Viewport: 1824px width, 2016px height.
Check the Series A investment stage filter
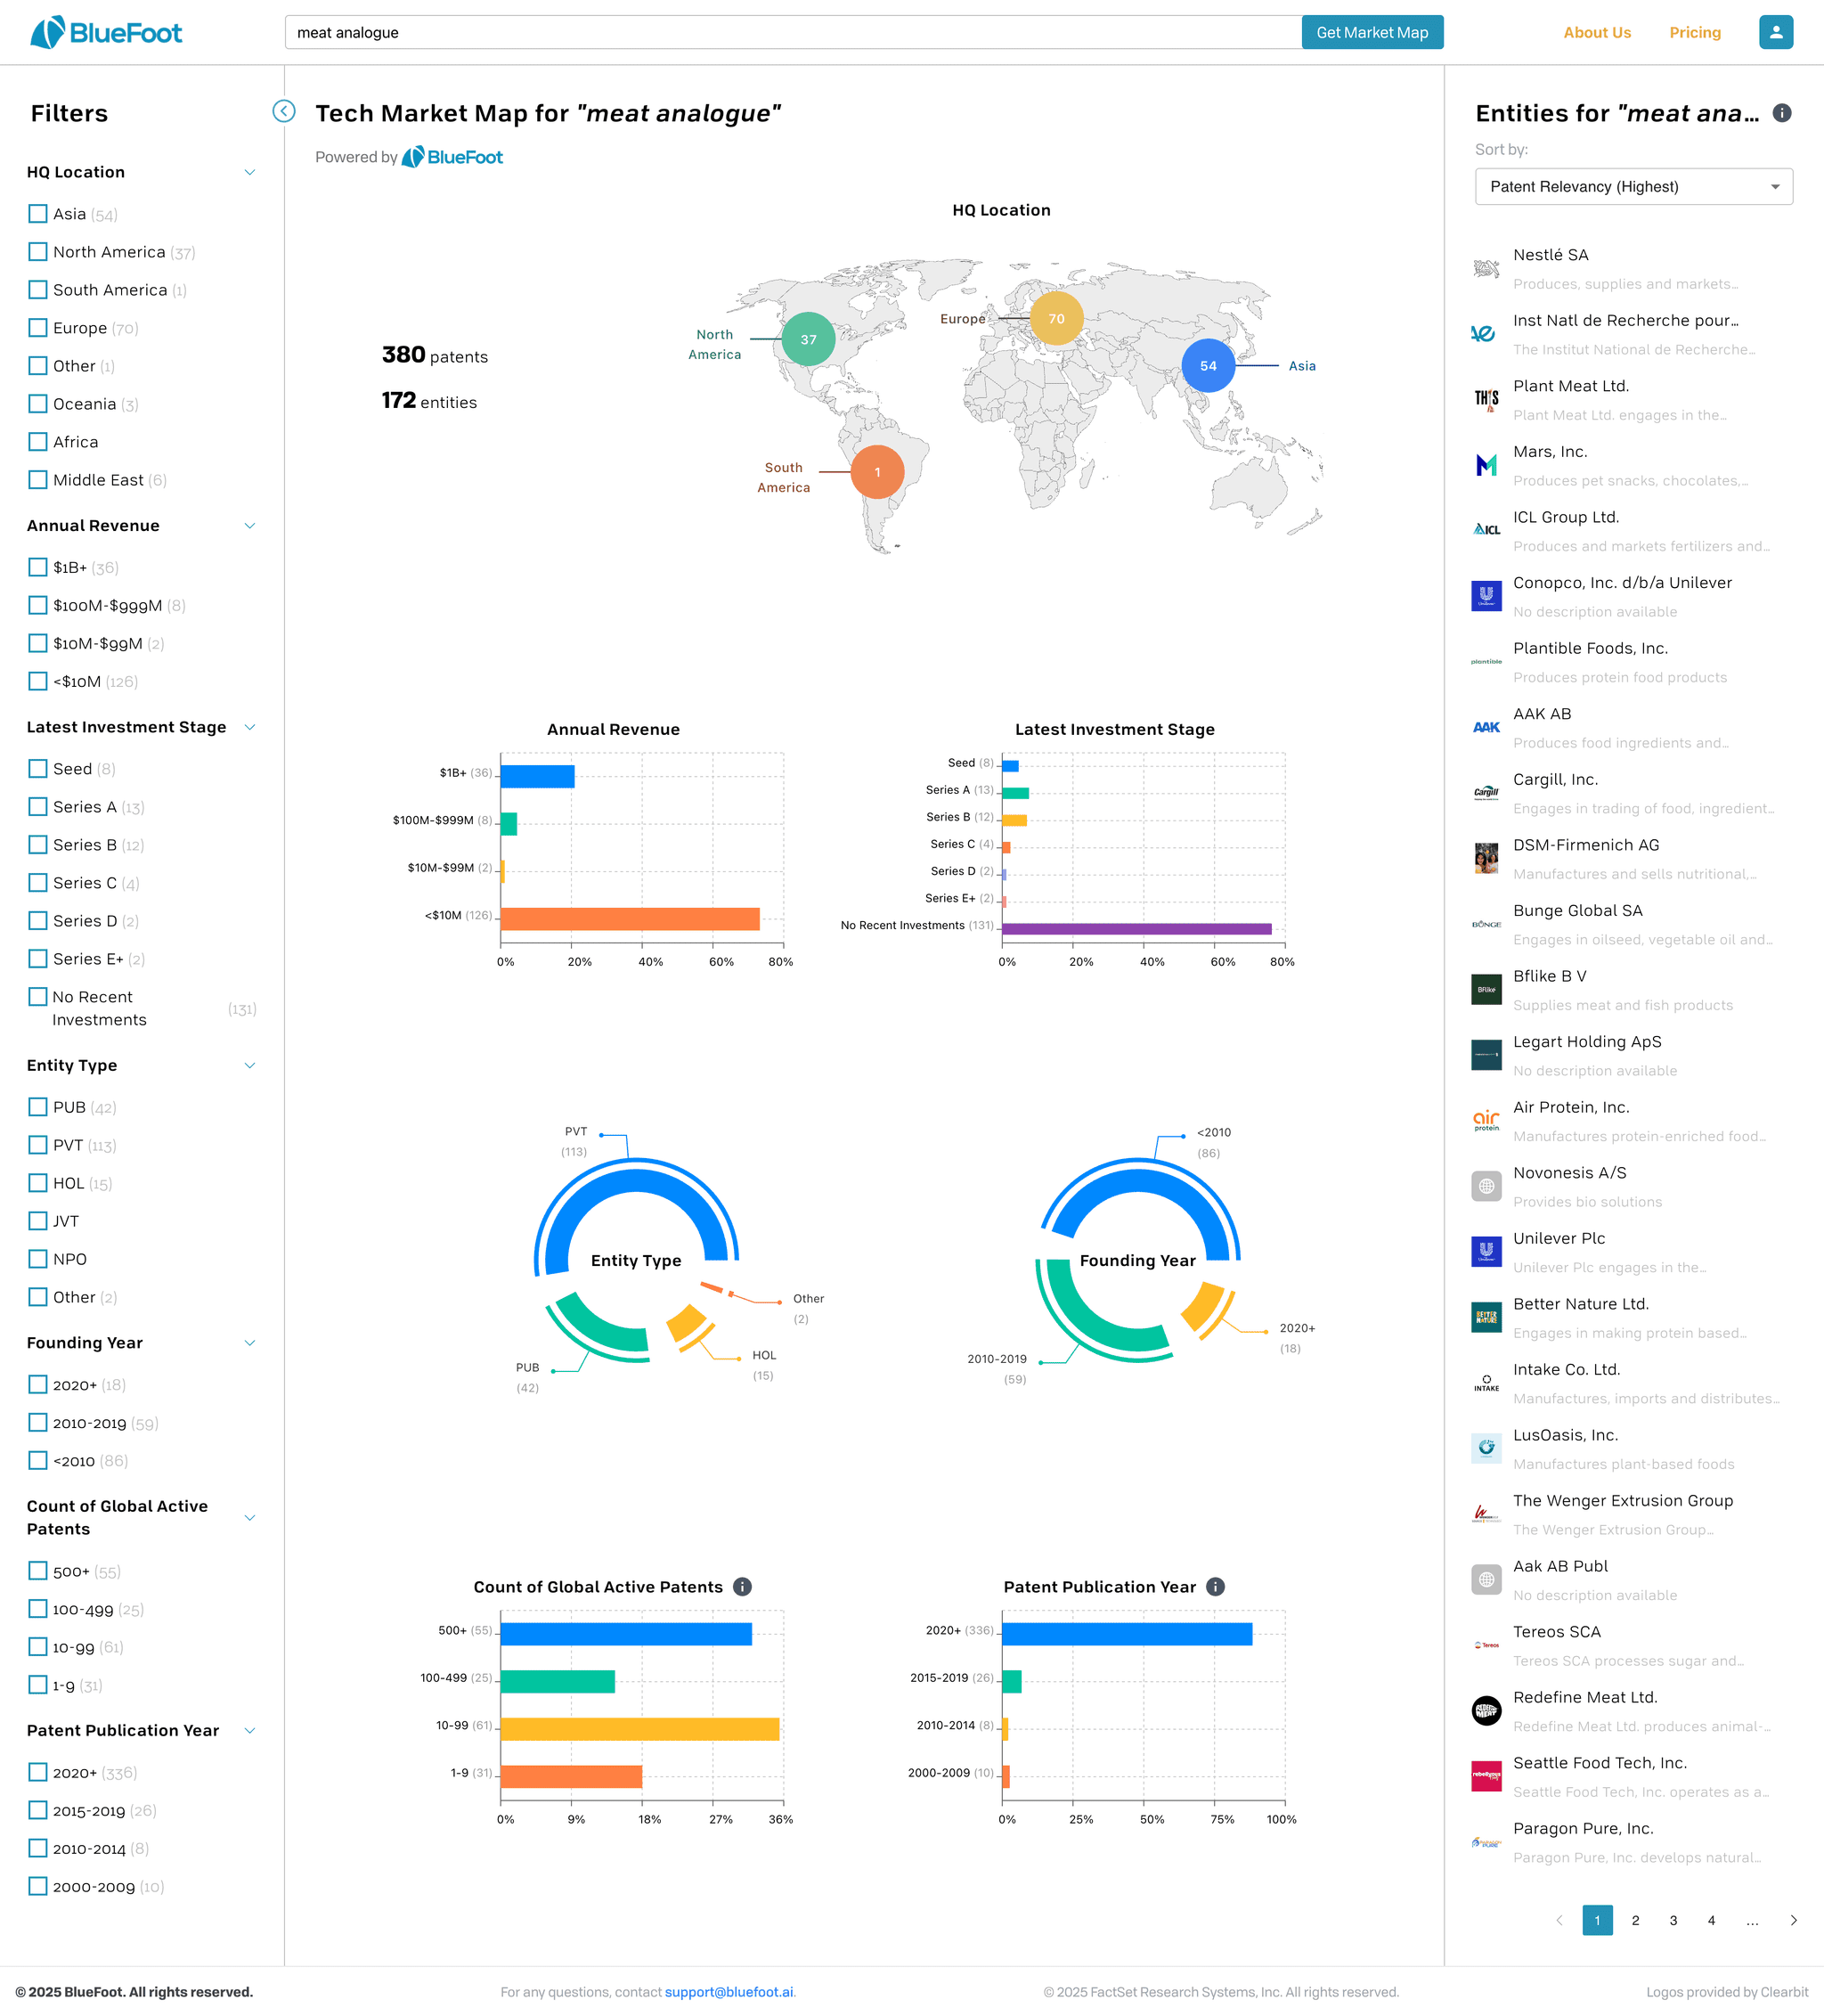tap(38, 807)
